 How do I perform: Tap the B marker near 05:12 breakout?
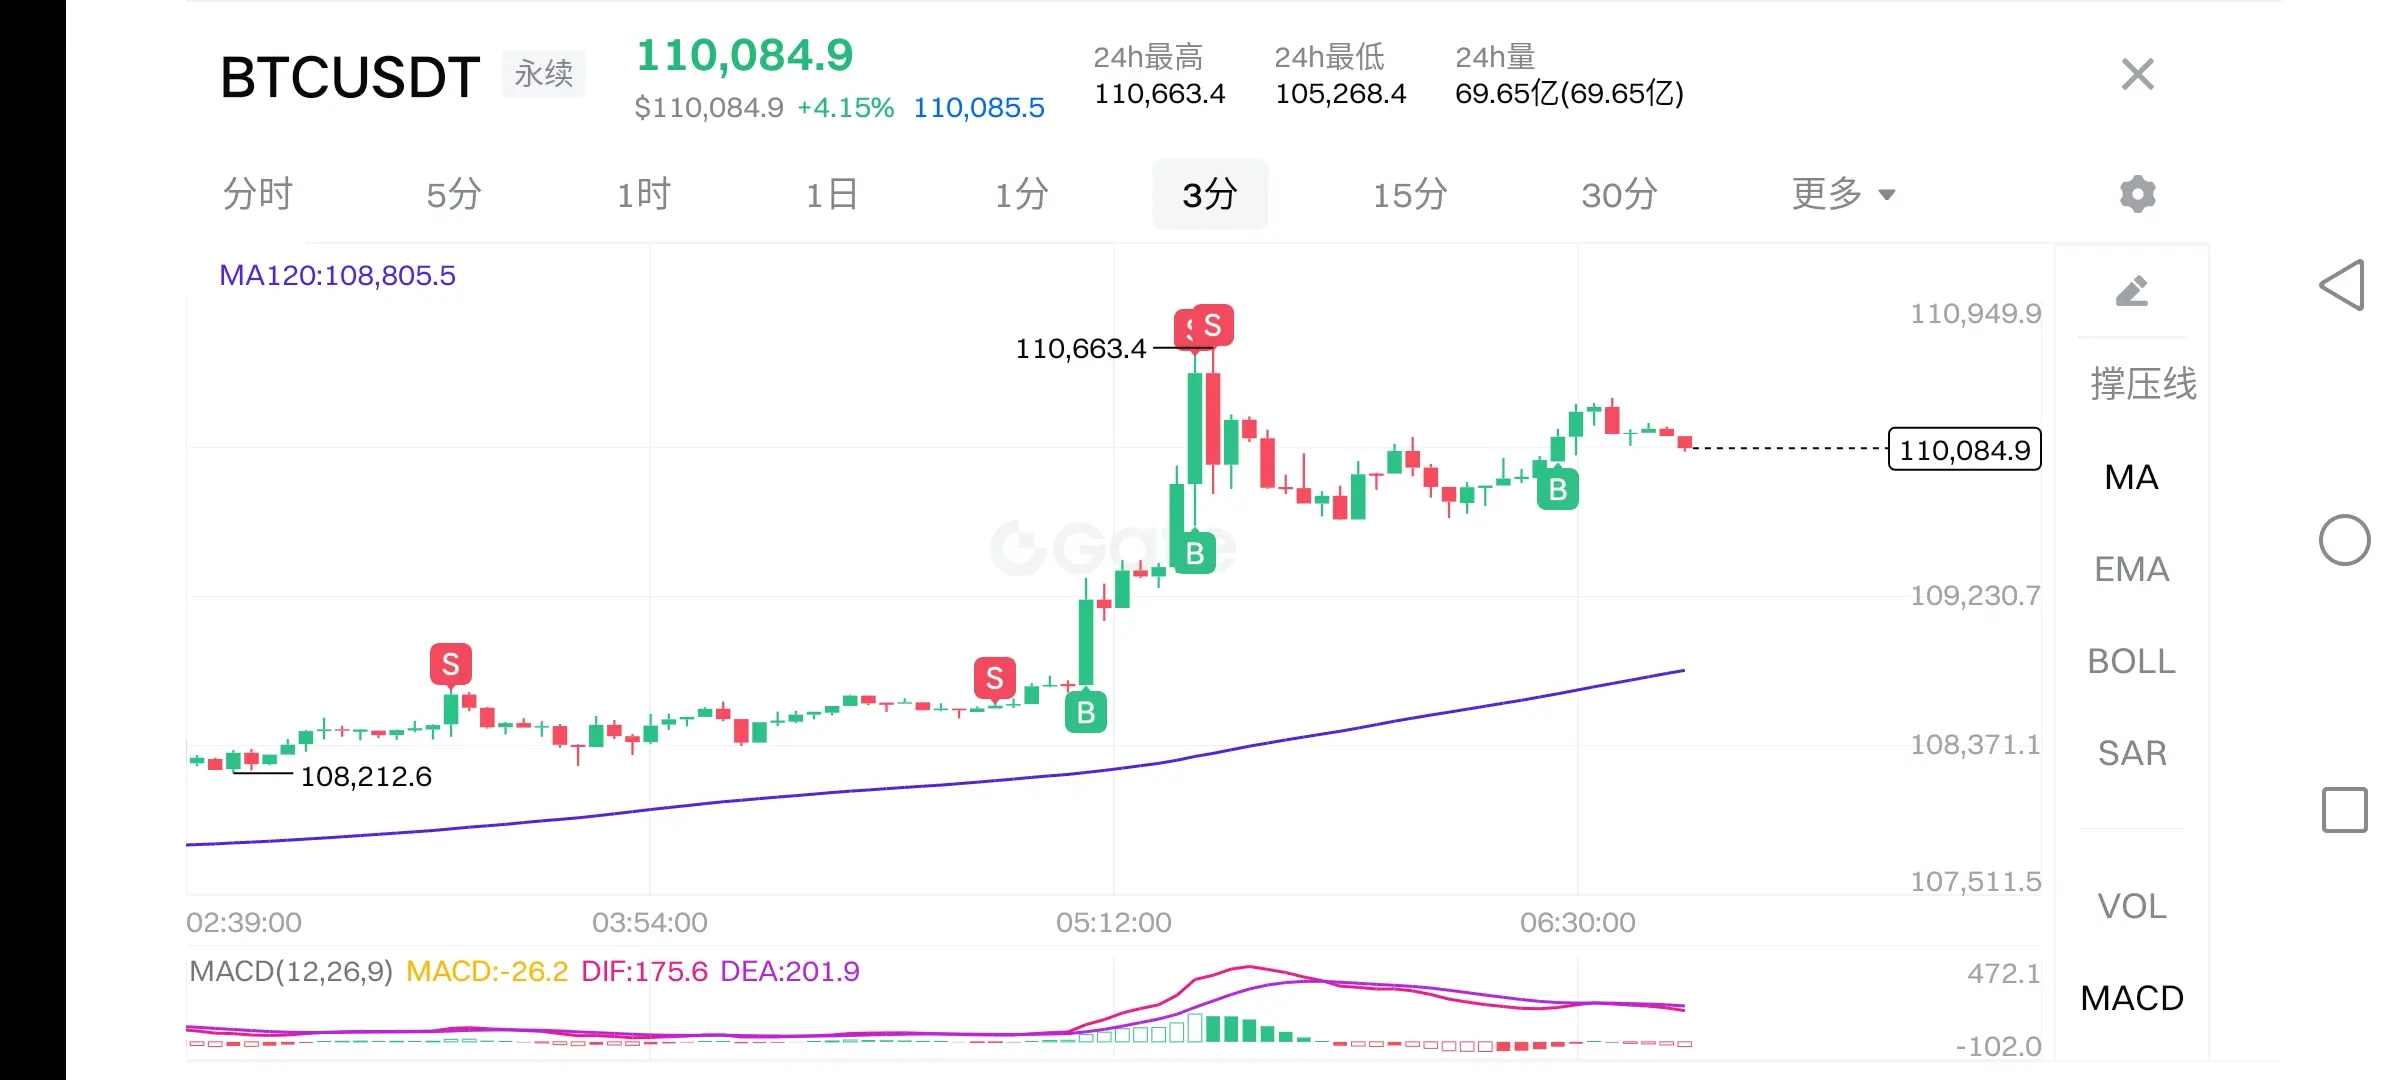click(x=1086, y=711)
